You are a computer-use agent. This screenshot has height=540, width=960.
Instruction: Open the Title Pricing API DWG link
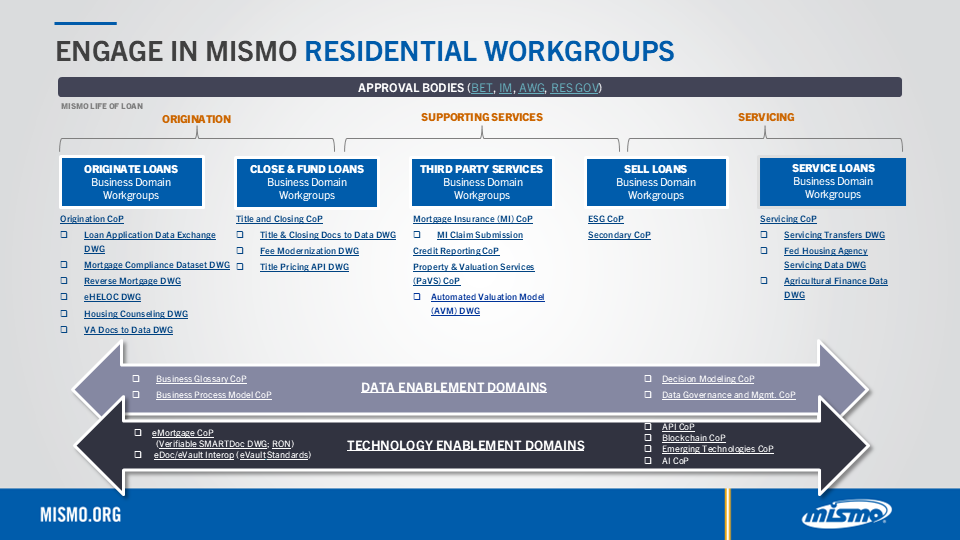click(304, 266)
